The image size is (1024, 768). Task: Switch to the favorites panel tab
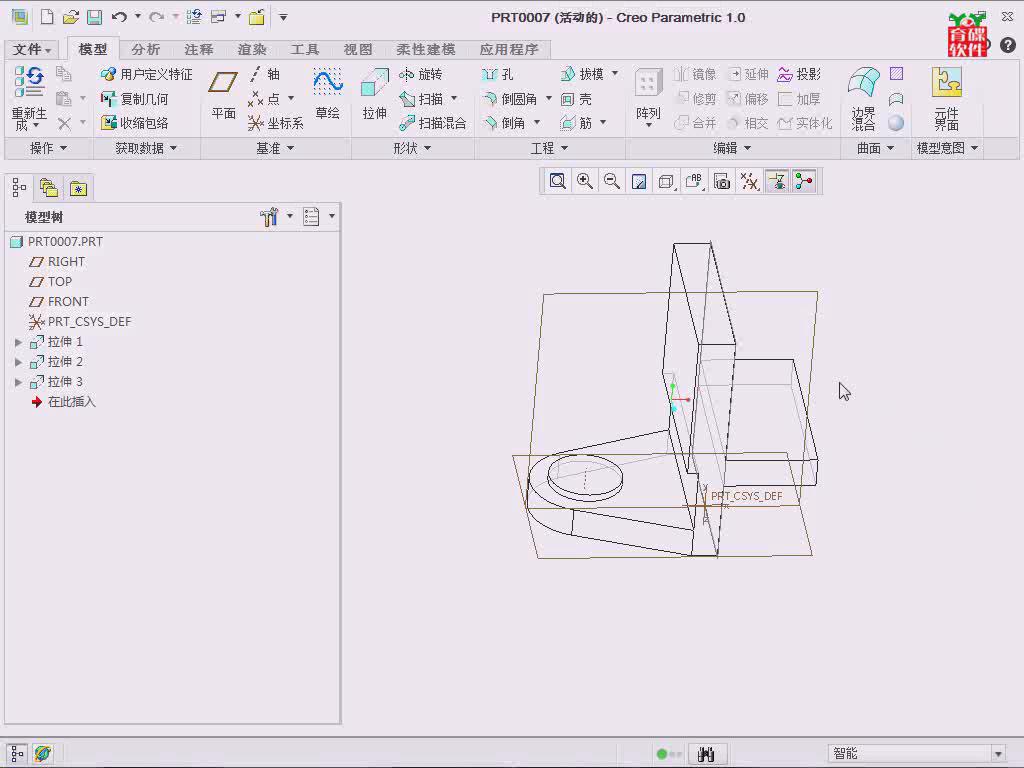[78, 189]
